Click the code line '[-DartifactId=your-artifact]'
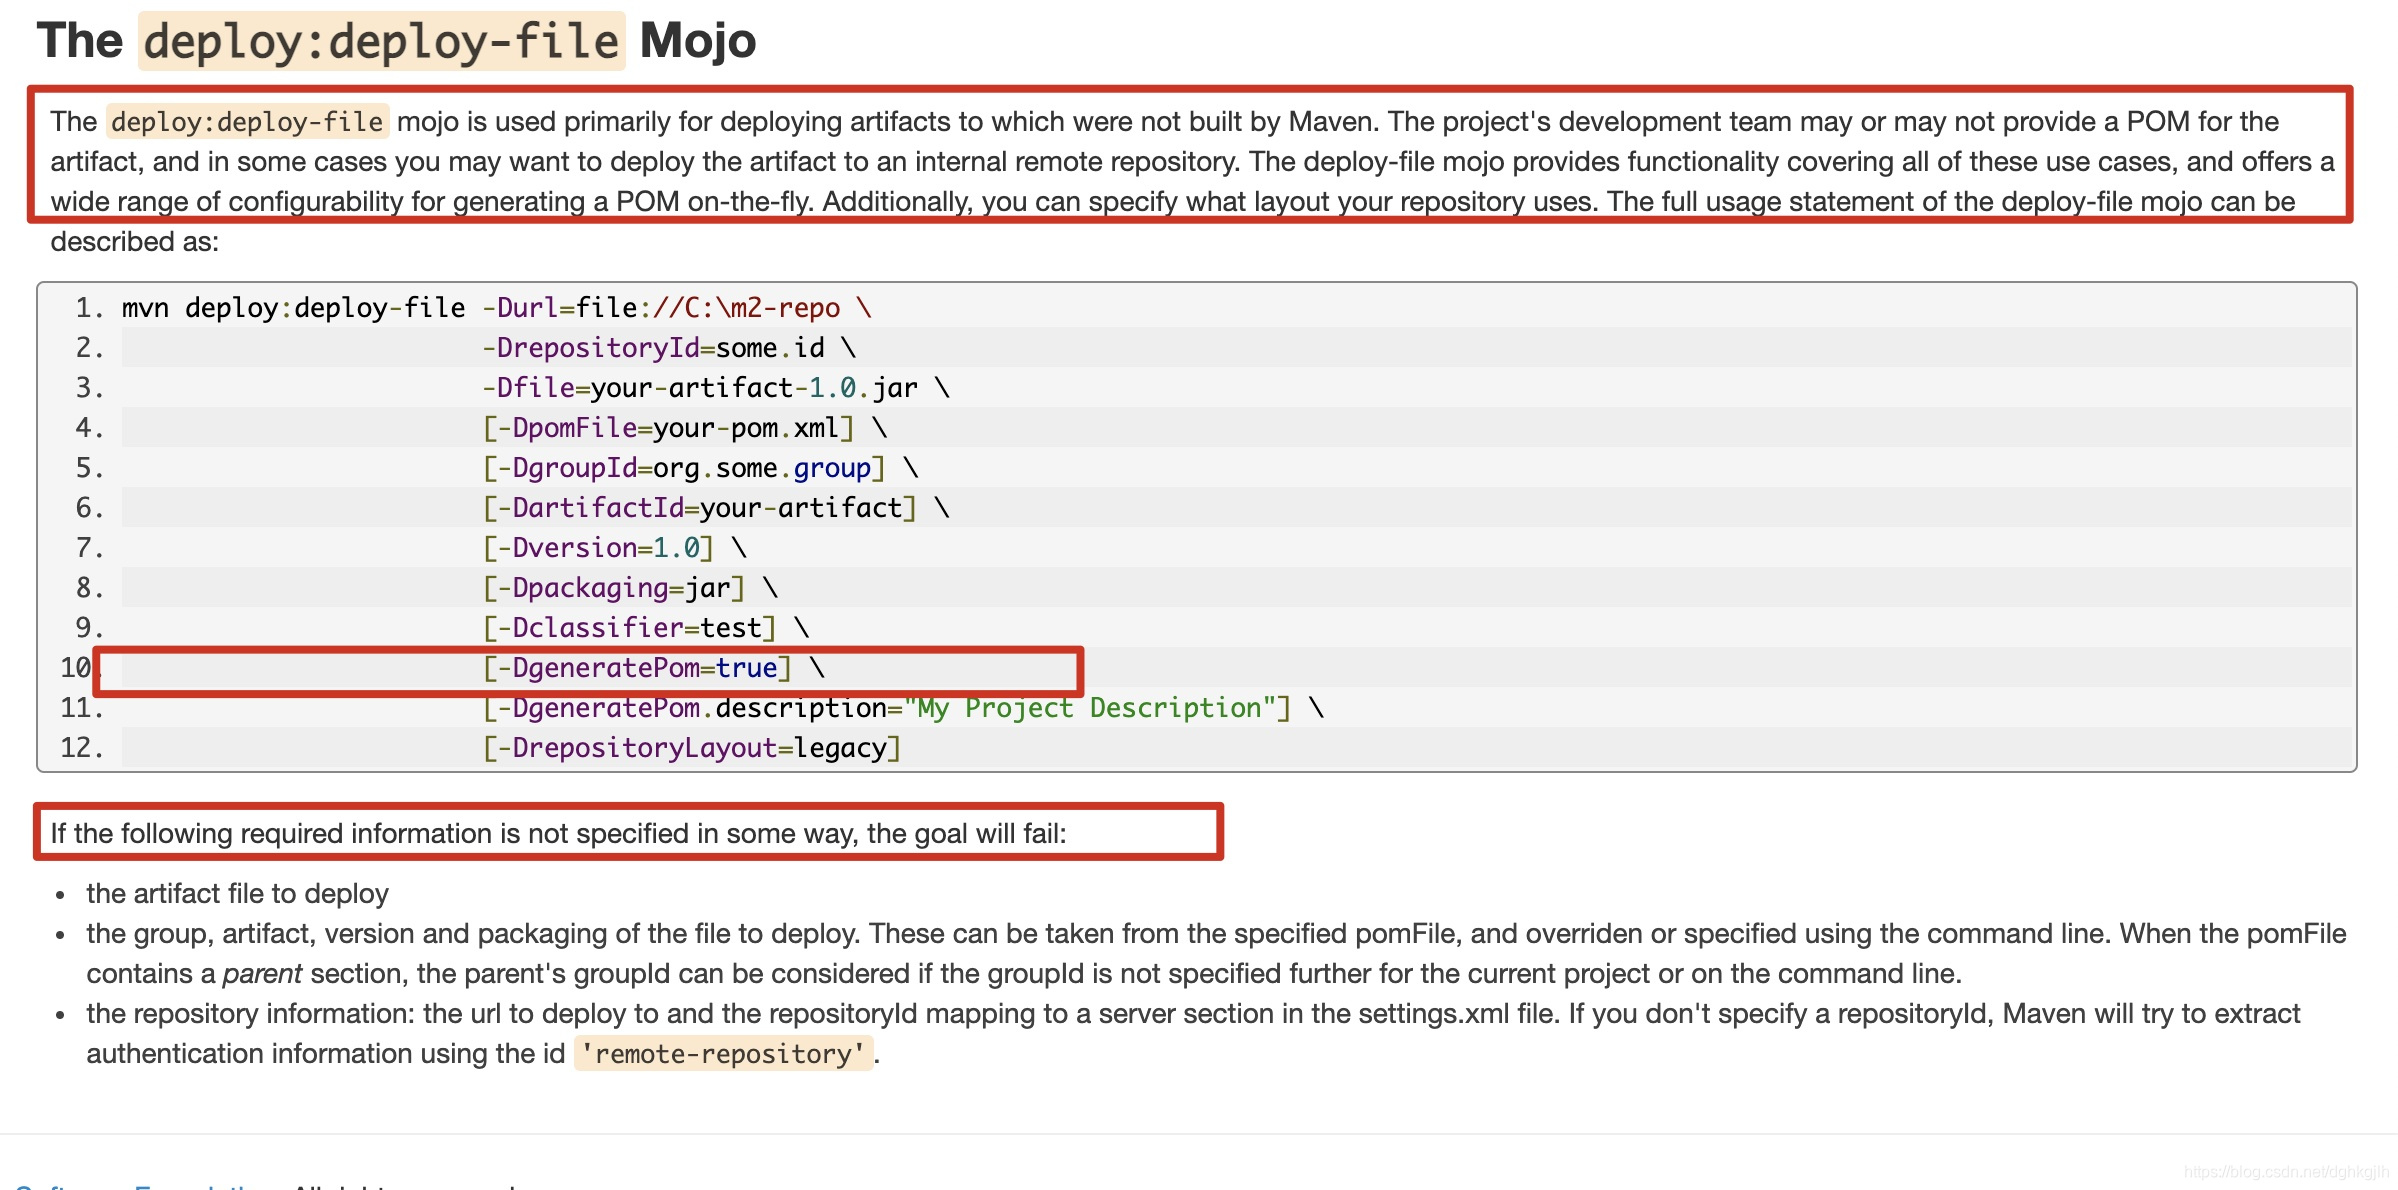Viewport: 2398px width, 1190px height. 715,508
